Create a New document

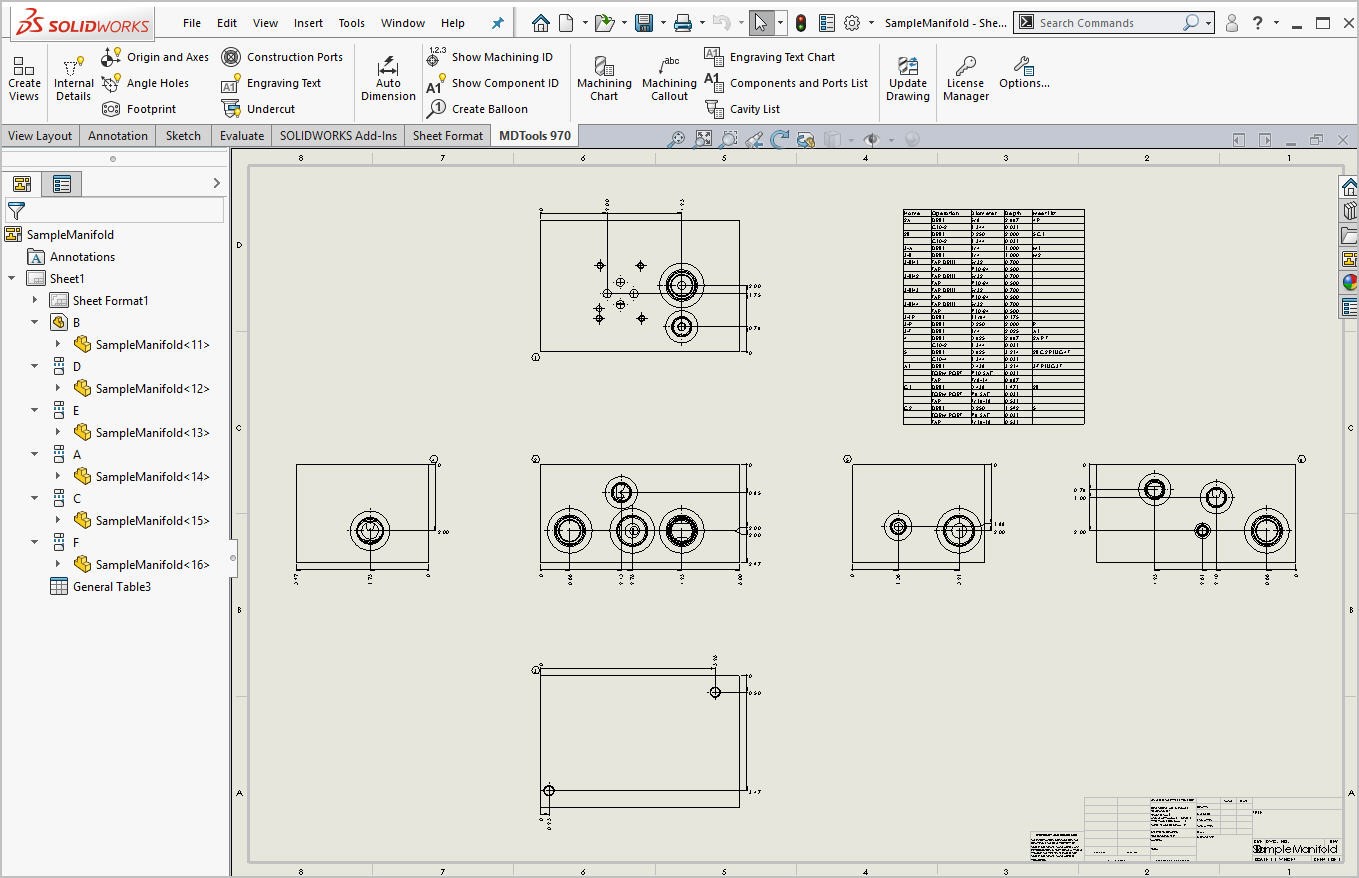point(566,22)
